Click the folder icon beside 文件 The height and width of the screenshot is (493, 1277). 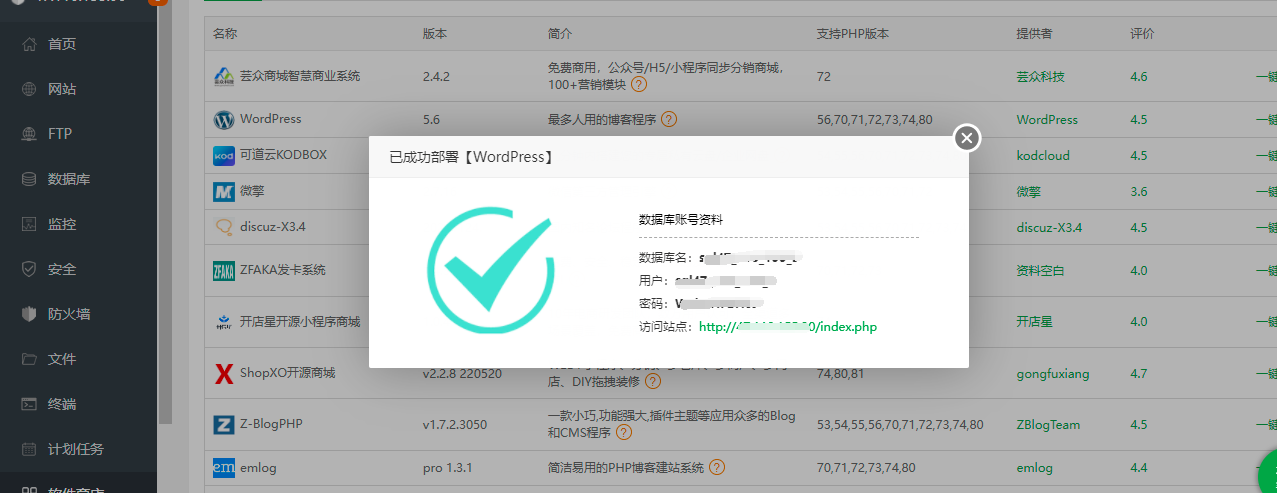[29, 359]
